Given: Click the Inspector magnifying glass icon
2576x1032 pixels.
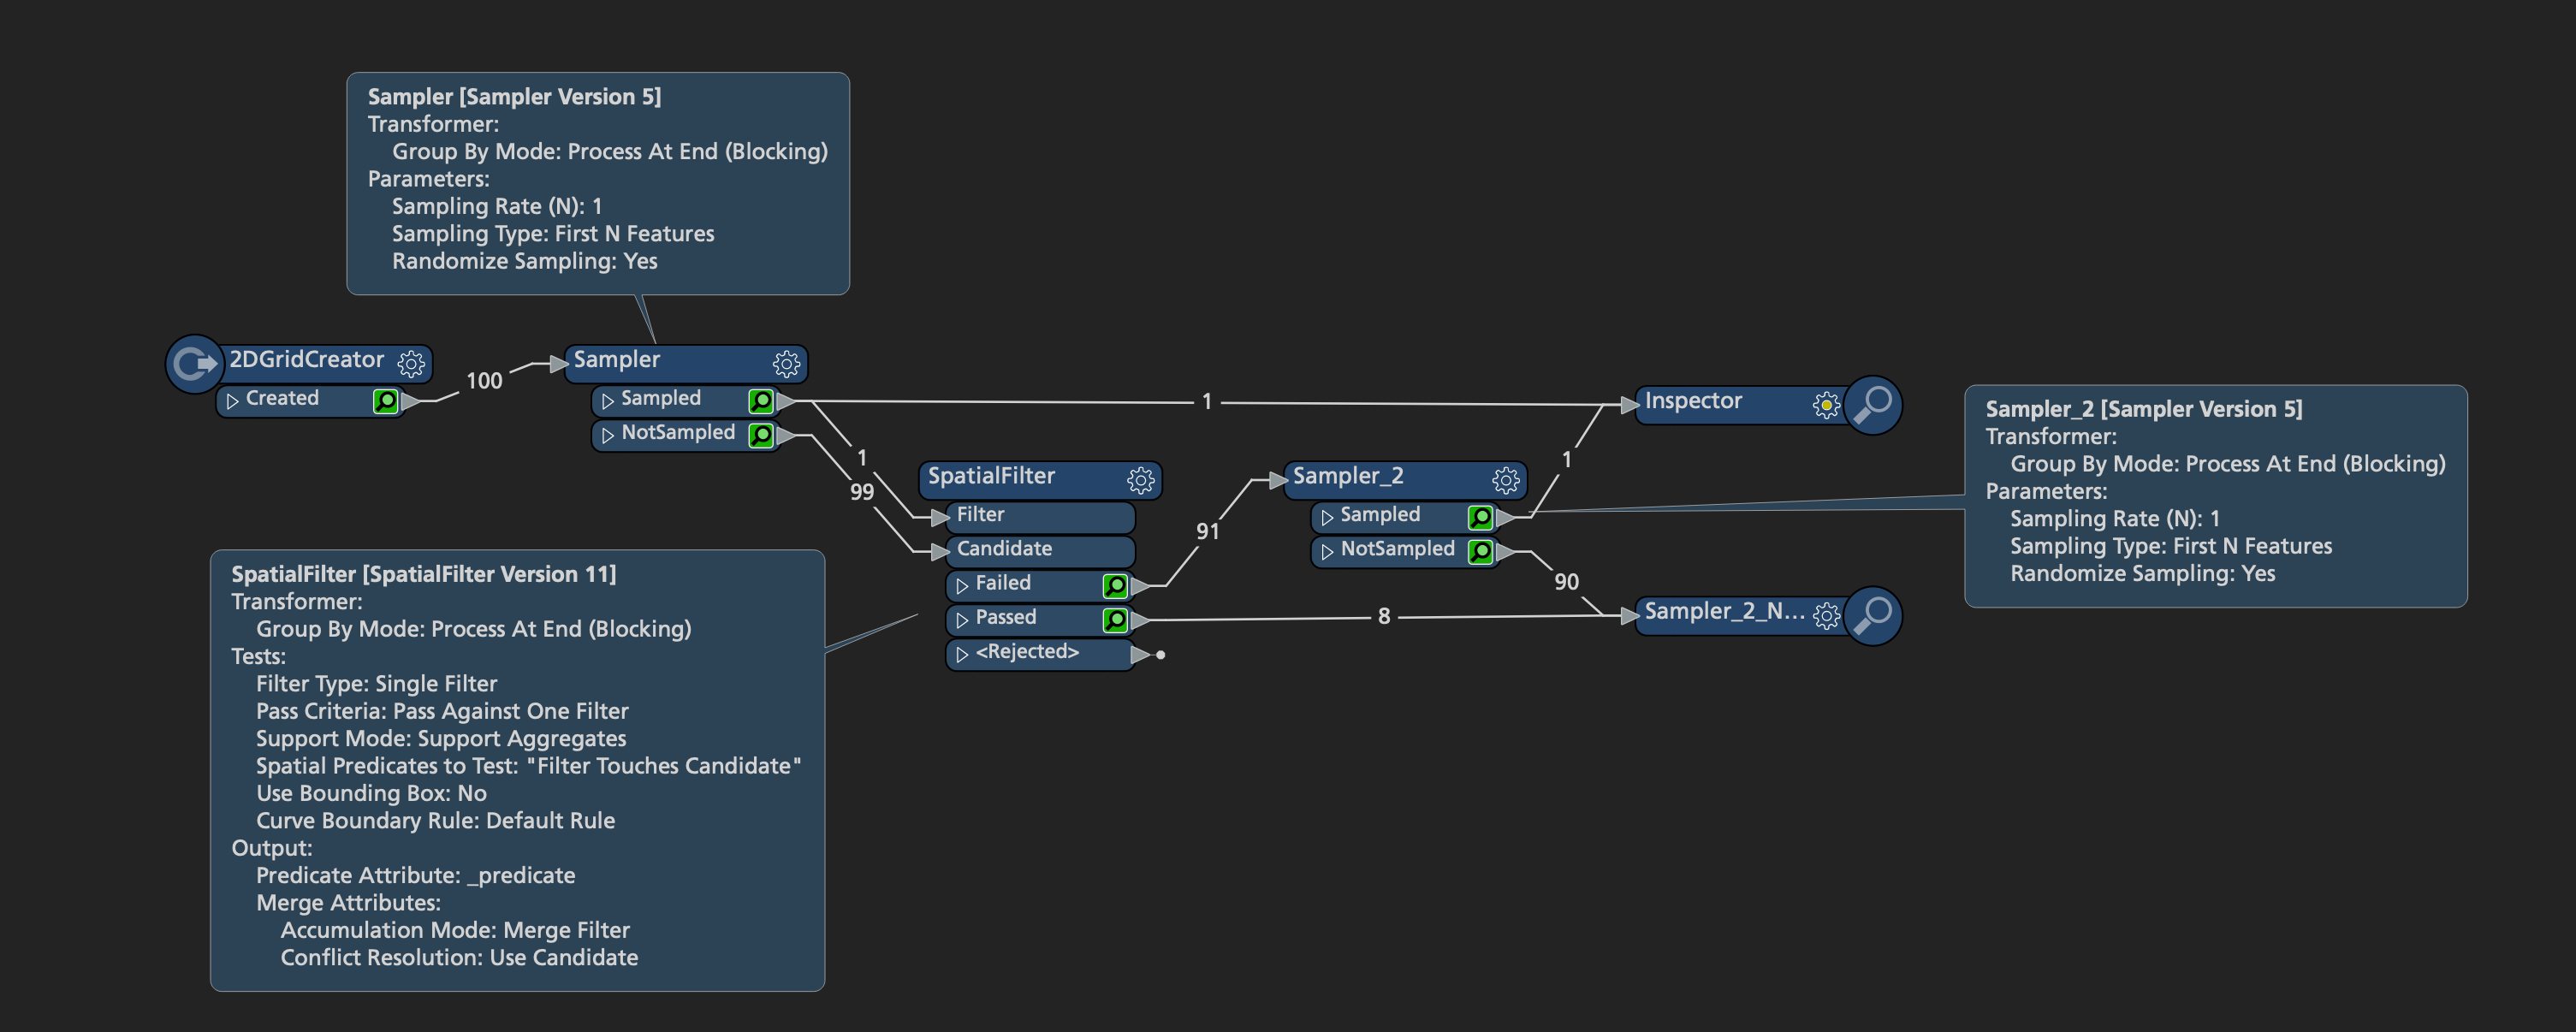Looking at the screenshot, I should click(x=1872, y=405).
